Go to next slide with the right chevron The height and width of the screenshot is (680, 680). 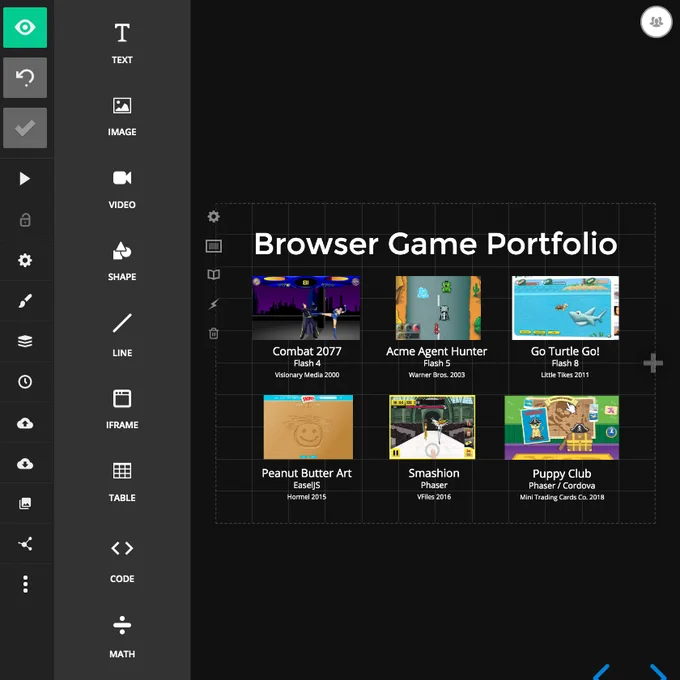point(658,671)
